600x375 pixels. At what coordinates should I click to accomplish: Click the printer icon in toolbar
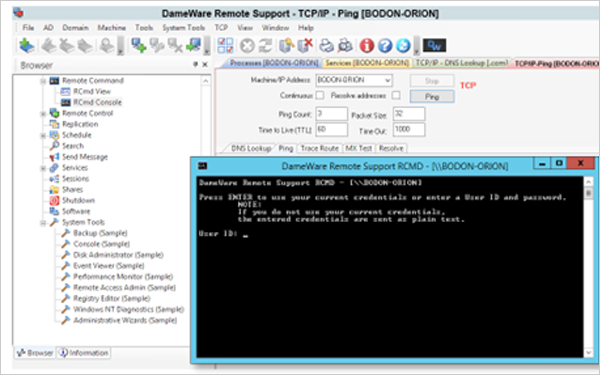(326, 46)
